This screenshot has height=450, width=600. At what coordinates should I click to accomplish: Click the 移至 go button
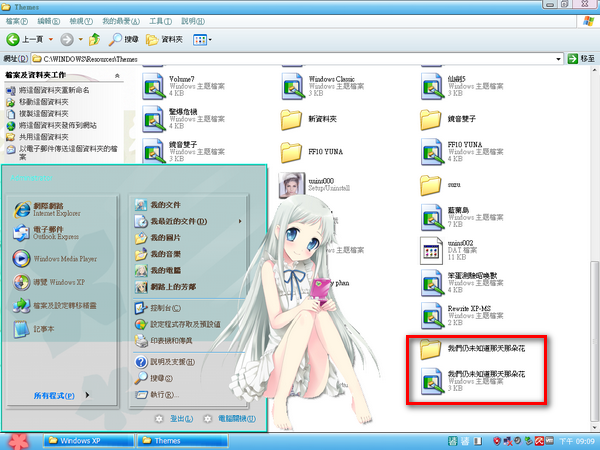581,59
